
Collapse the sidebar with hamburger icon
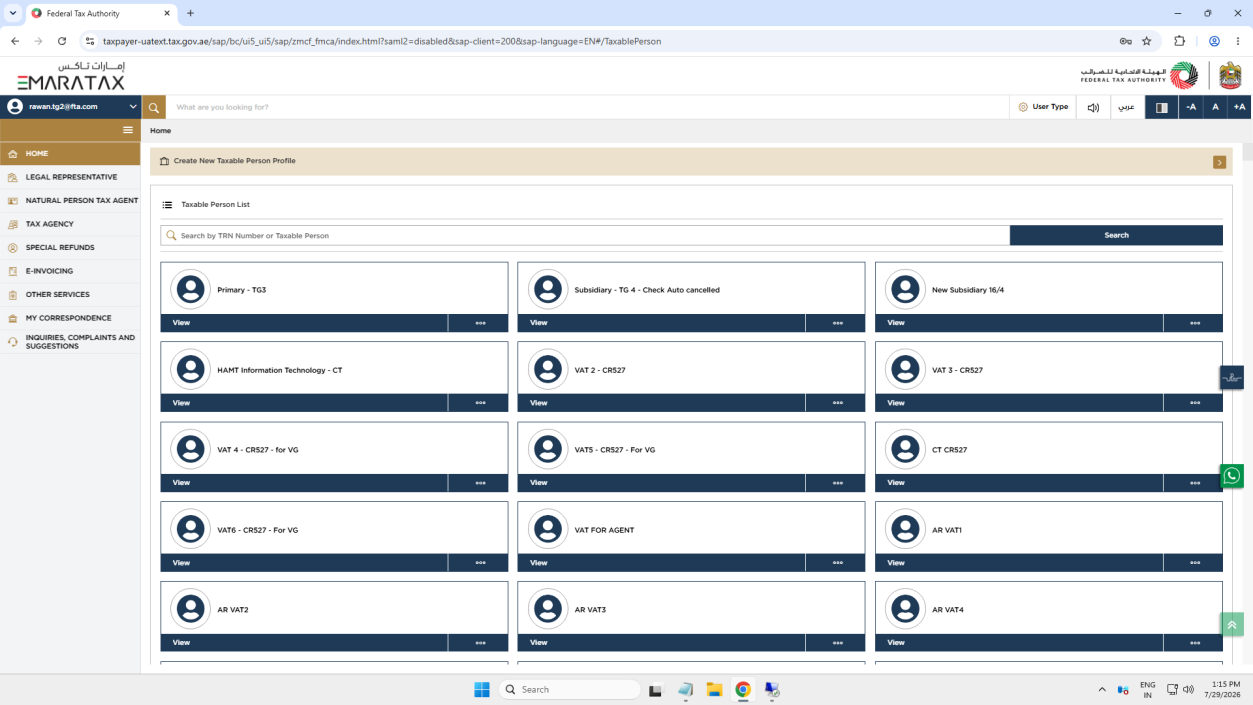click(128, 130)
